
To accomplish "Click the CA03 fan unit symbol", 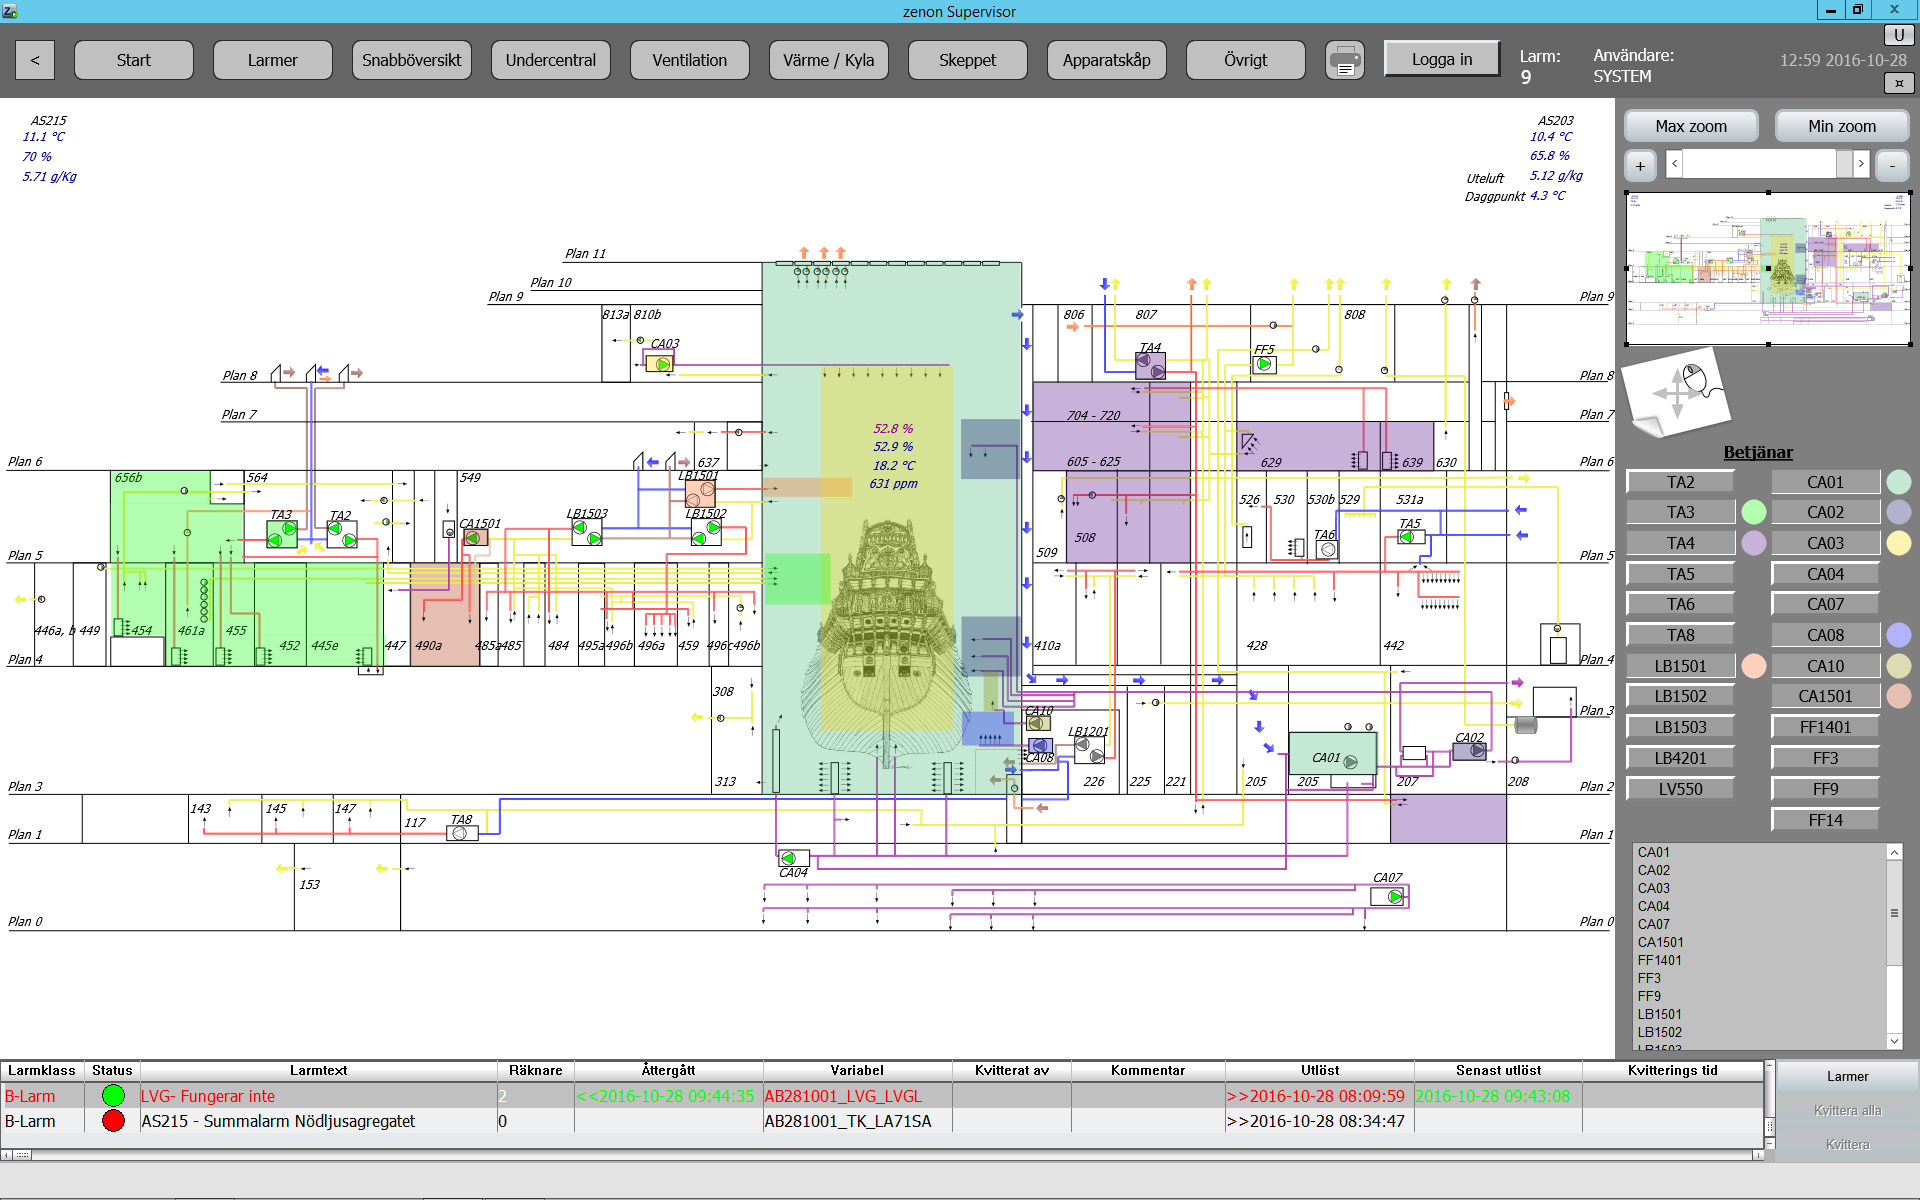I will coord(659,364).
